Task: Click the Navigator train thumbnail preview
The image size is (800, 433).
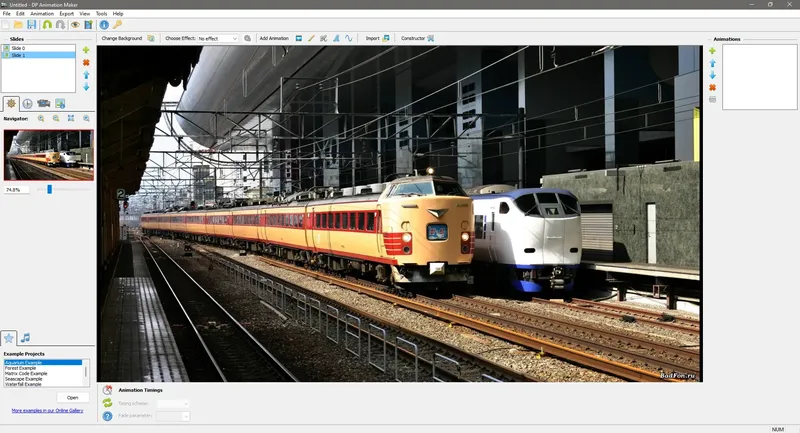Action: coord(49,155)
